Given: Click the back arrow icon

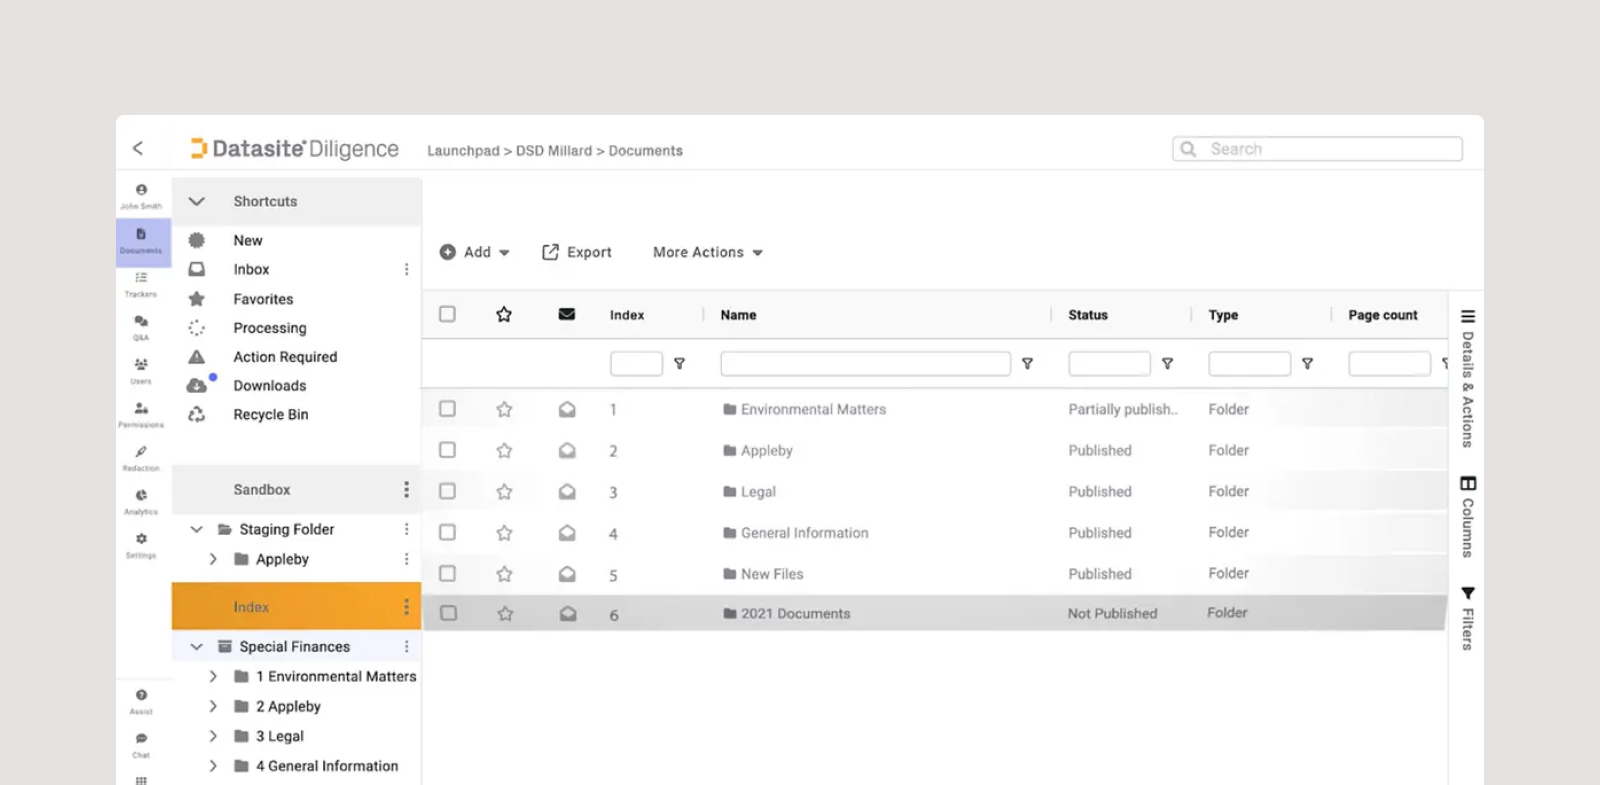Looking at the screenshot, I should 138,148.
